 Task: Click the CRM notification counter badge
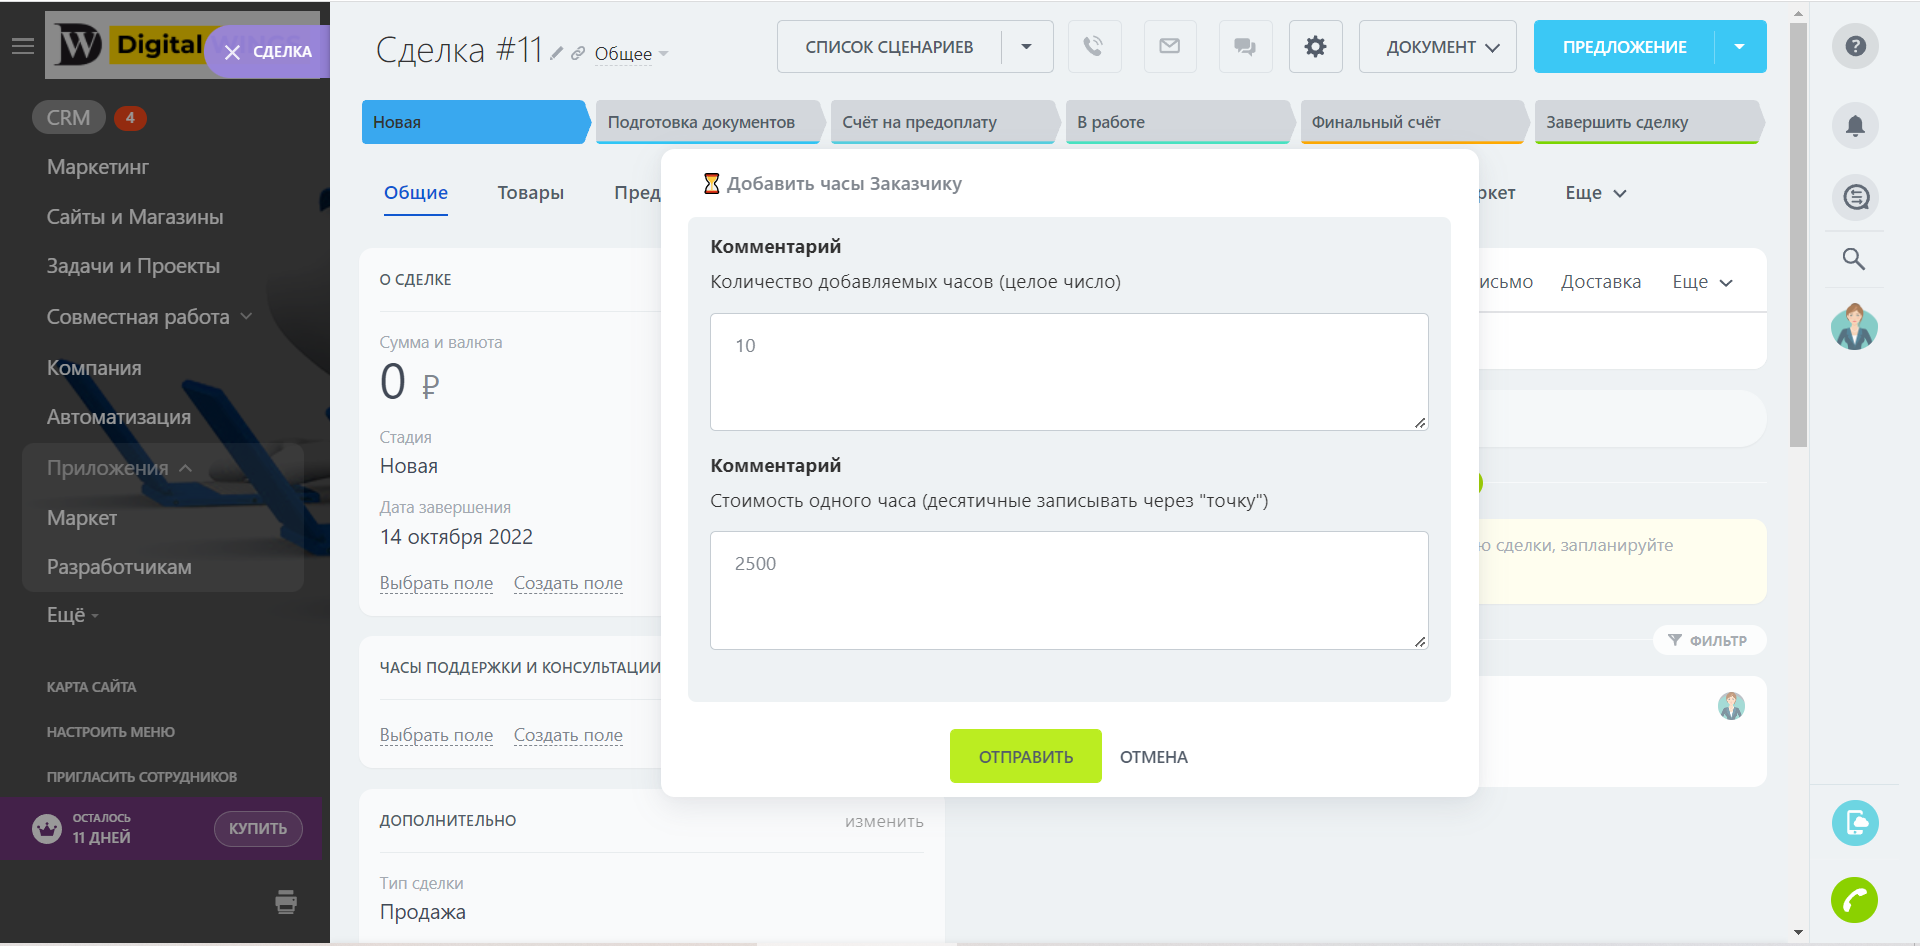130,118
